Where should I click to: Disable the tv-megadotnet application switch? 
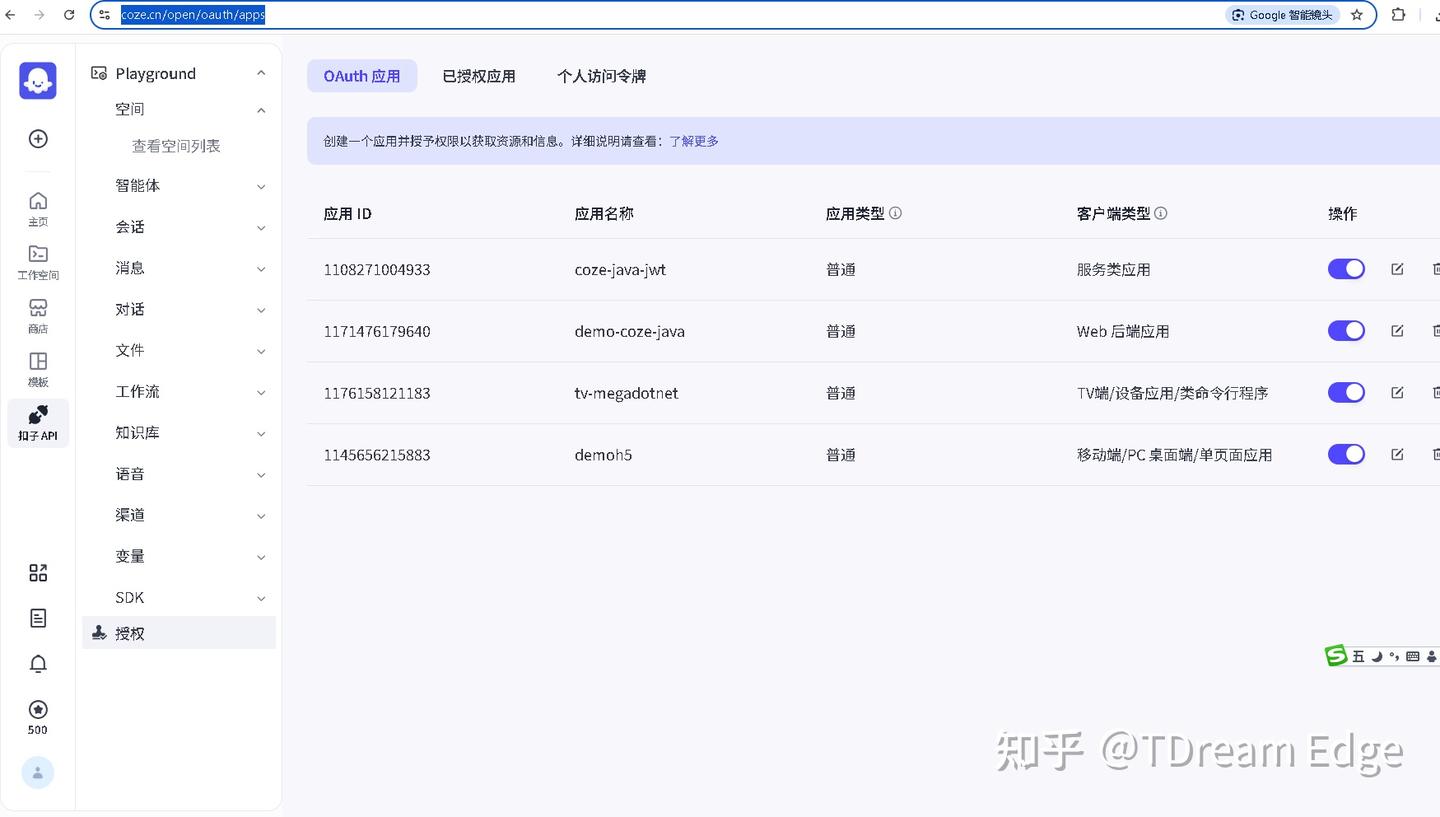(x=1346, y=392)
